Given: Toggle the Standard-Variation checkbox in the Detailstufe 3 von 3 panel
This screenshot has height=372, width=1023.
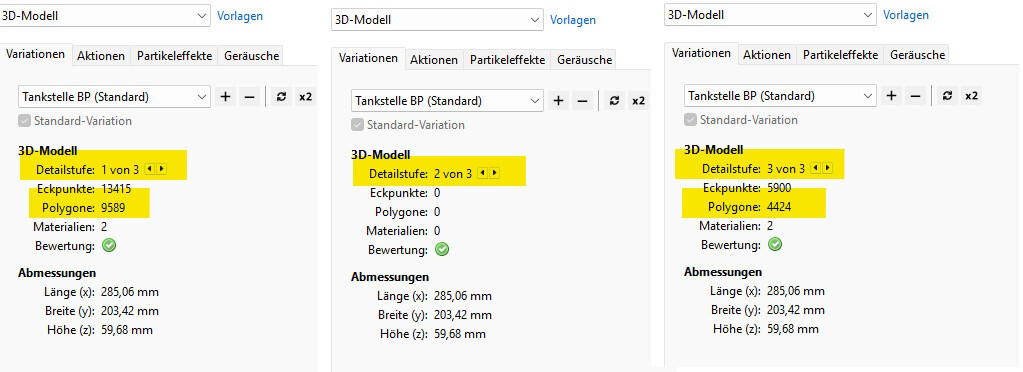Looking at the screenshot, I should [x=690, y=120].
